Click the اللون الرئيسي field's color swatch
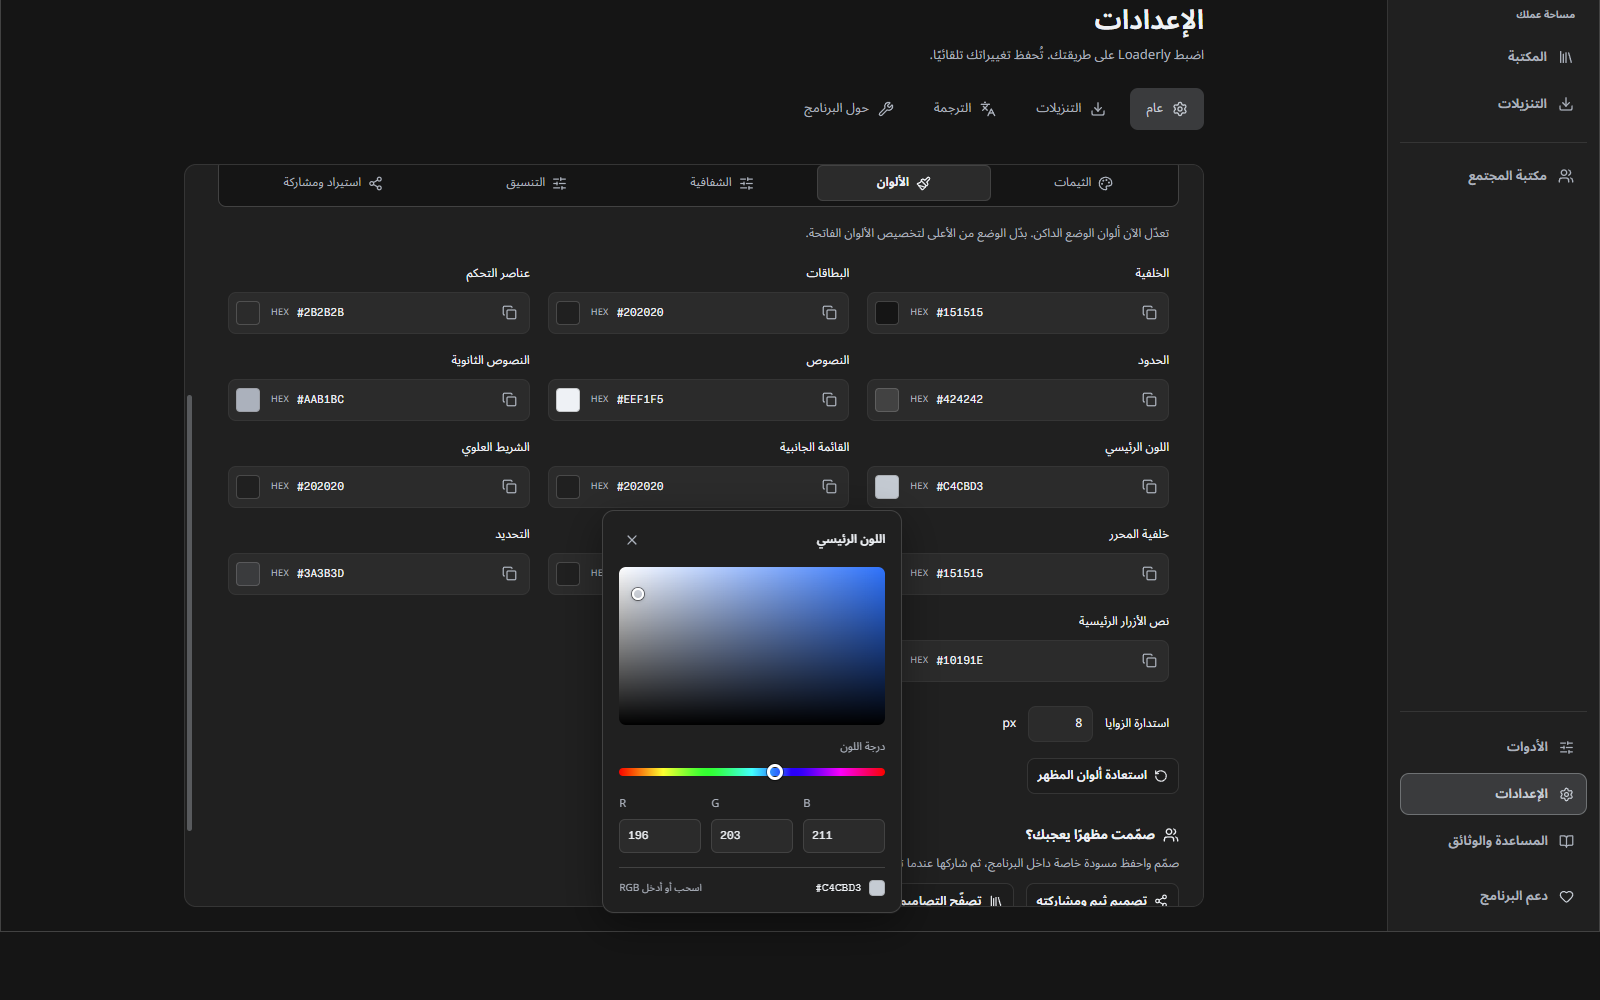This screenshot has width=1600, height=1000. pos(887,487)
